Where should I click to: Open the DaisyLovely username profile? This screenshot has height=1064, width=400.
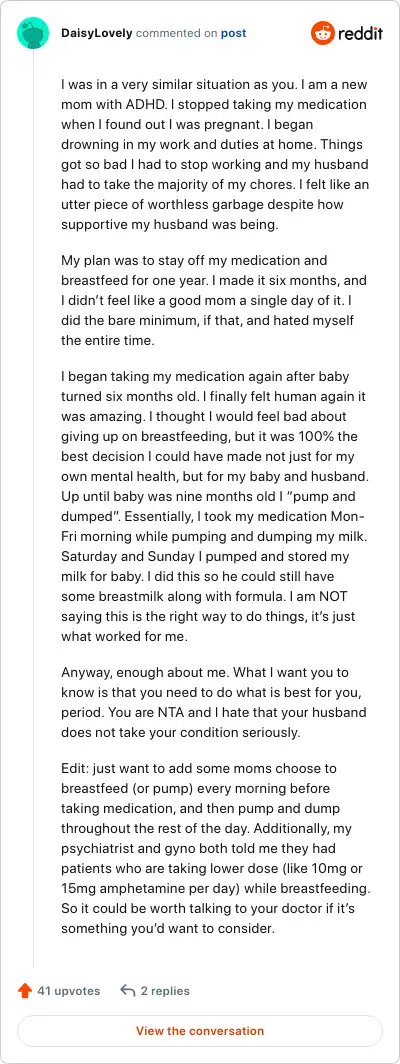coord(96,33)
